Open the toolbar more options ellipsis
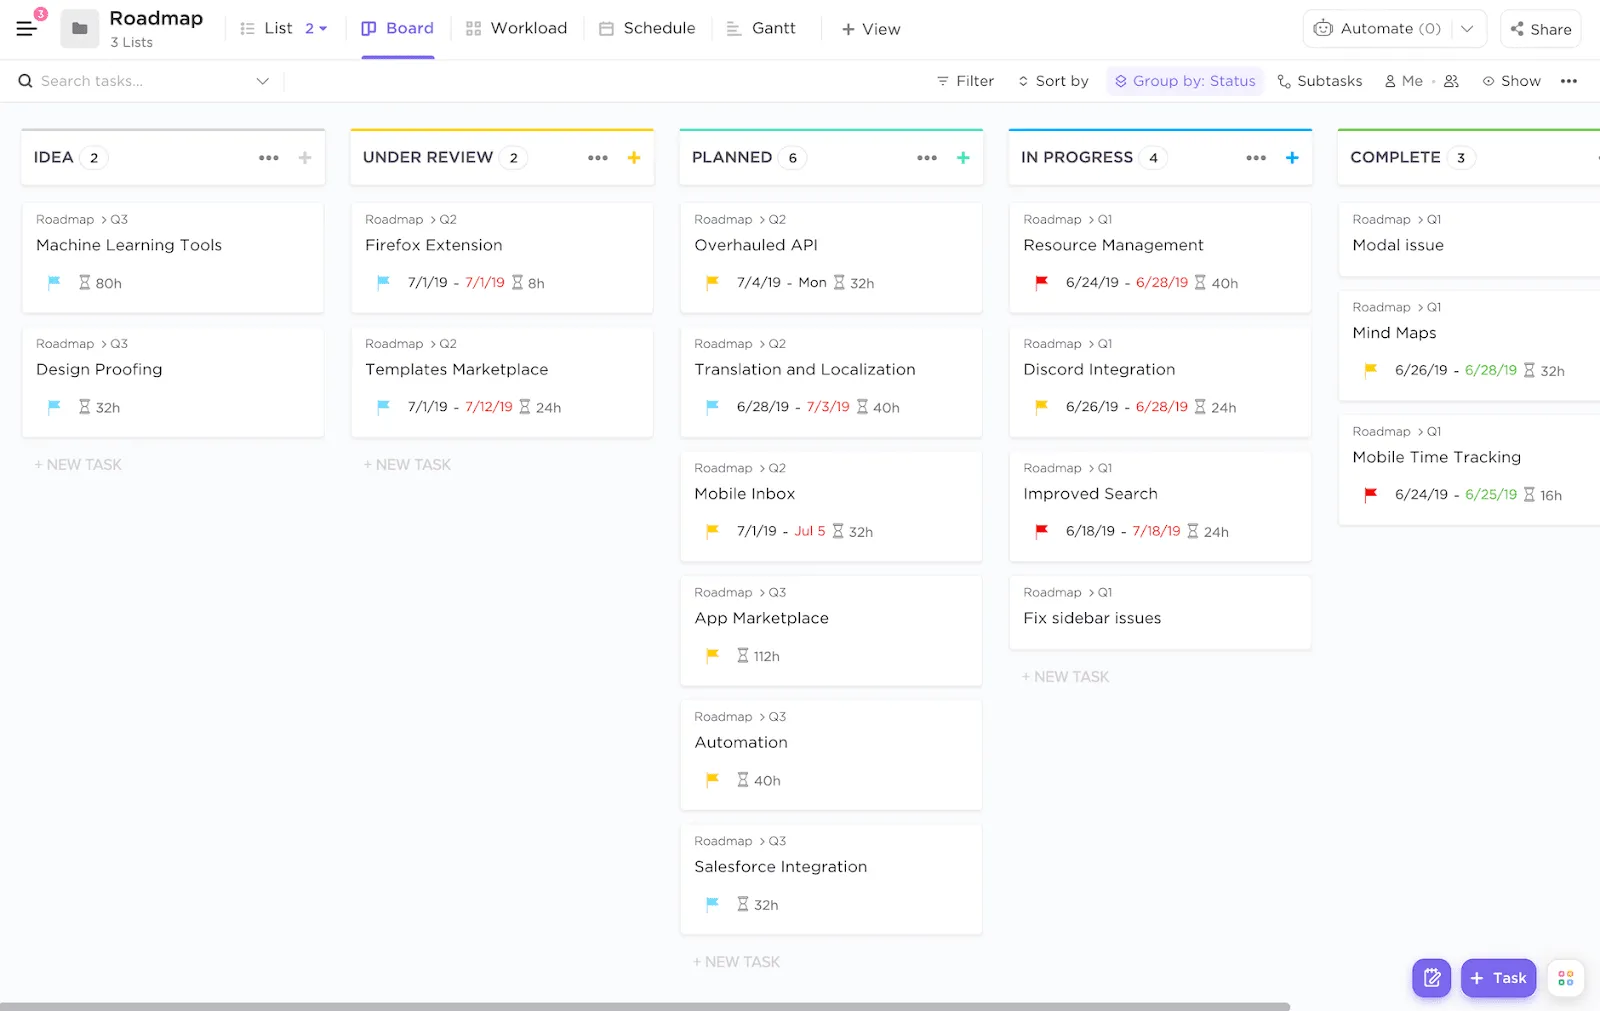Viewport: 1600px width, 1011px height. 1569,81
